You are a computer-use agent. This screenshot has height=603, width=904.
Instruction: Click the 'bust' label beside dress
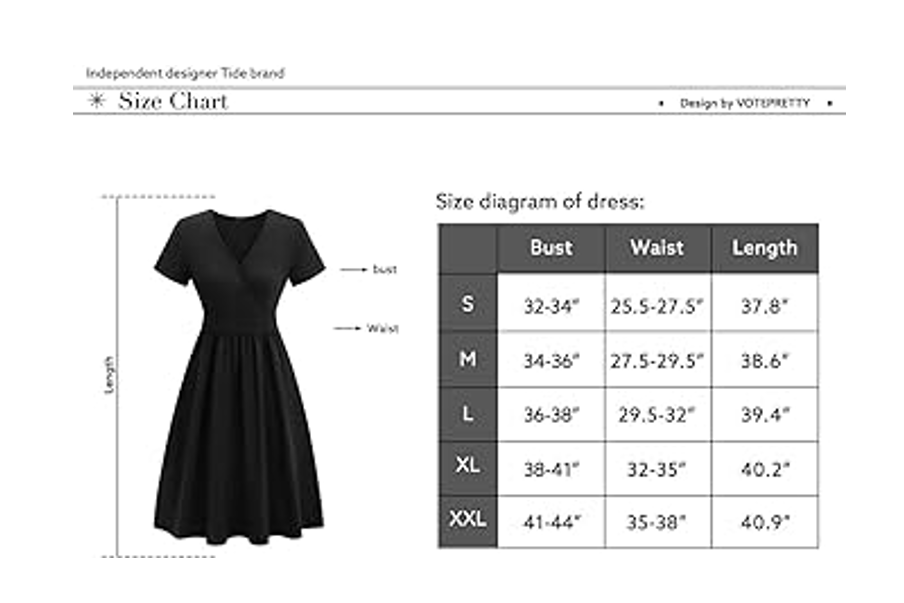(385, 269)
